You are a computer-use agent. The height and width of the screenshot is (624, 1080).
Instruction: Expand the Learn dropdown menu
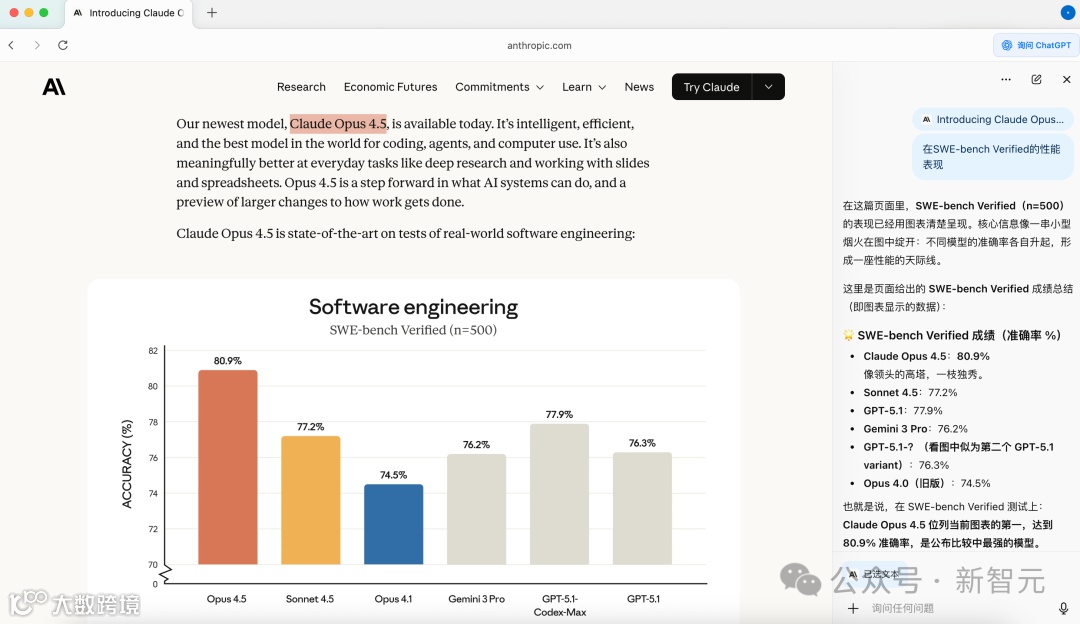click(x=584, y=87)
